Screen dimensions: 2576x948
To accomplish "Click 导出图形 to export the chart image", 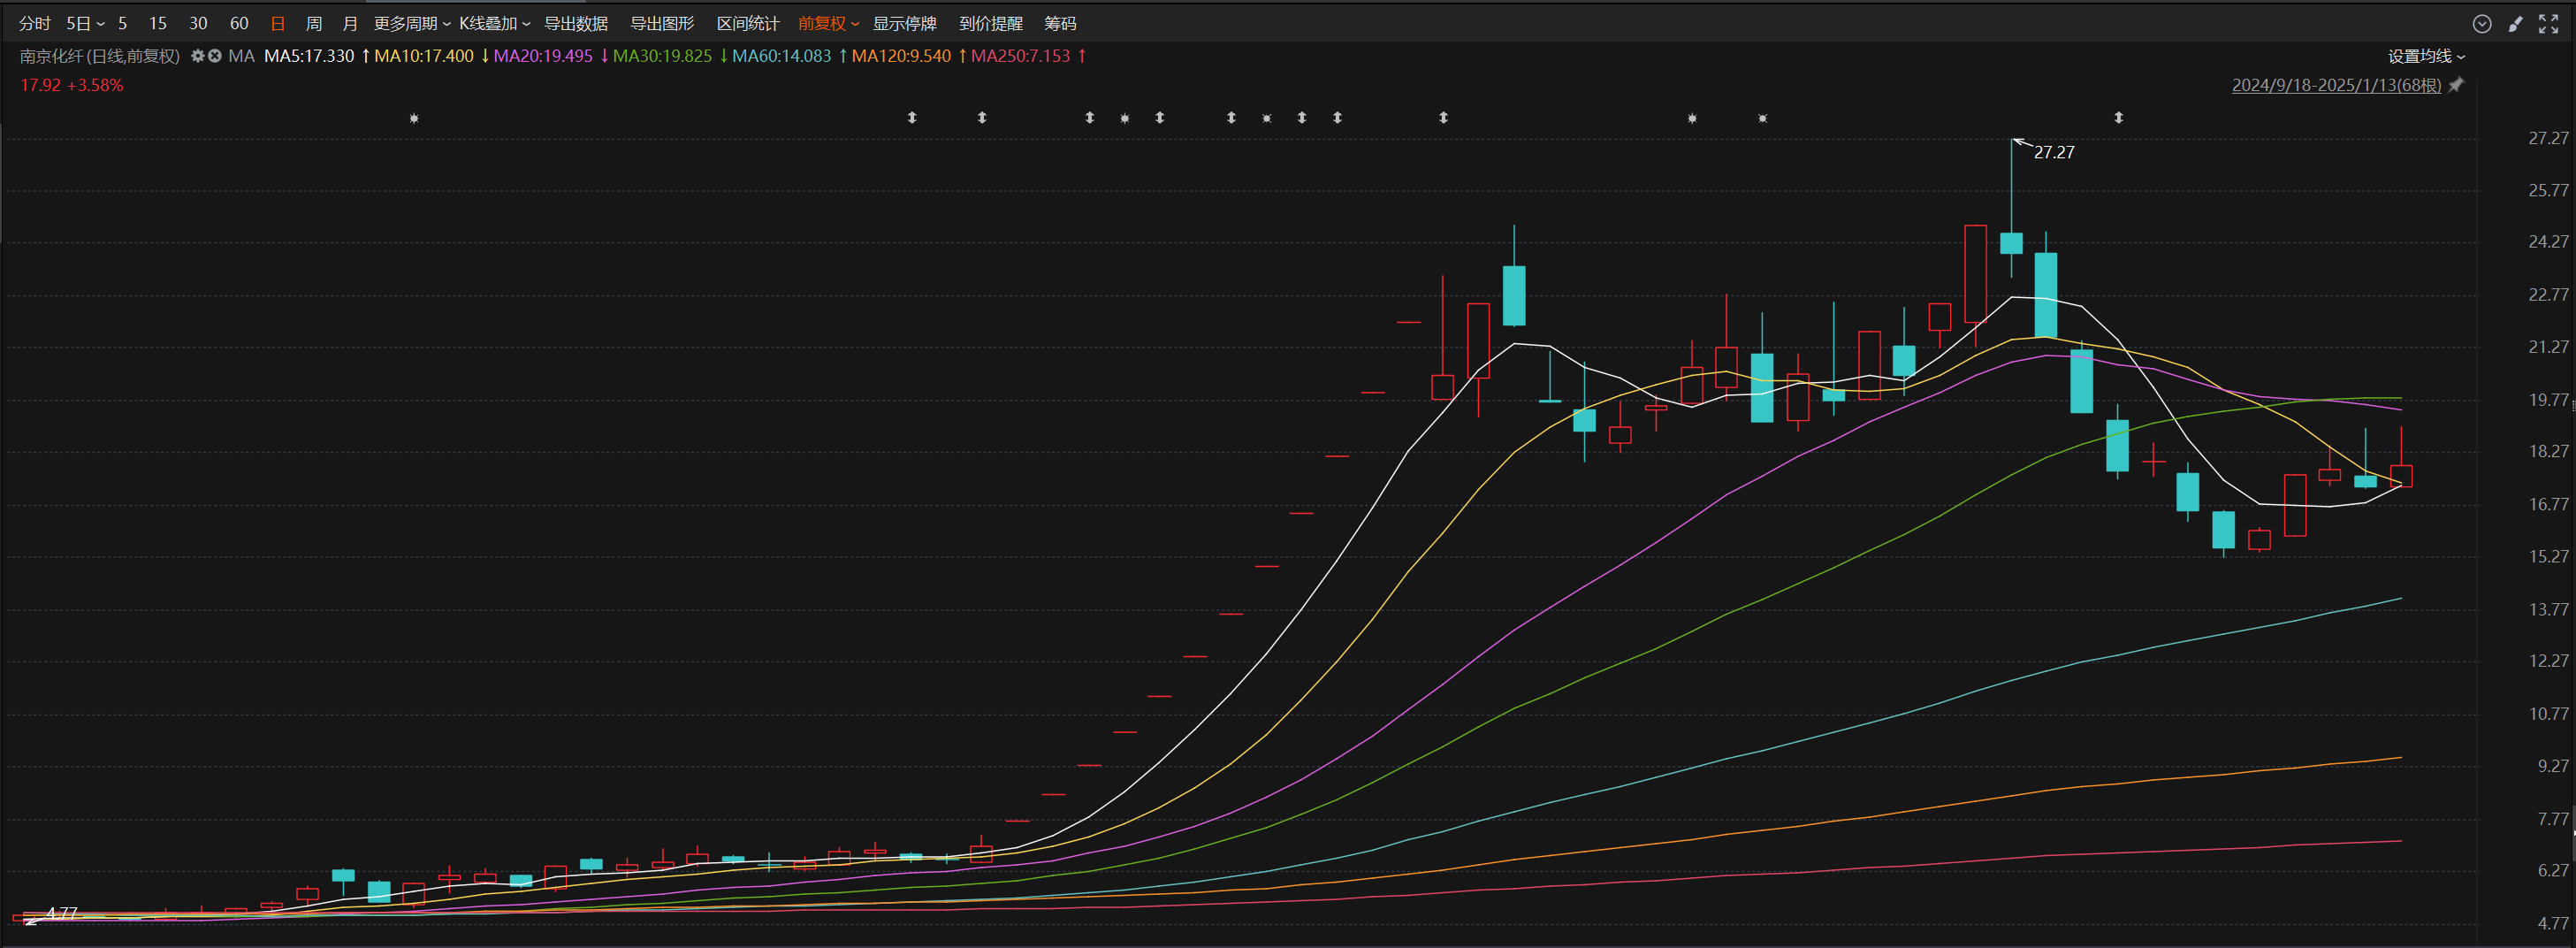I will pos(662,23).
